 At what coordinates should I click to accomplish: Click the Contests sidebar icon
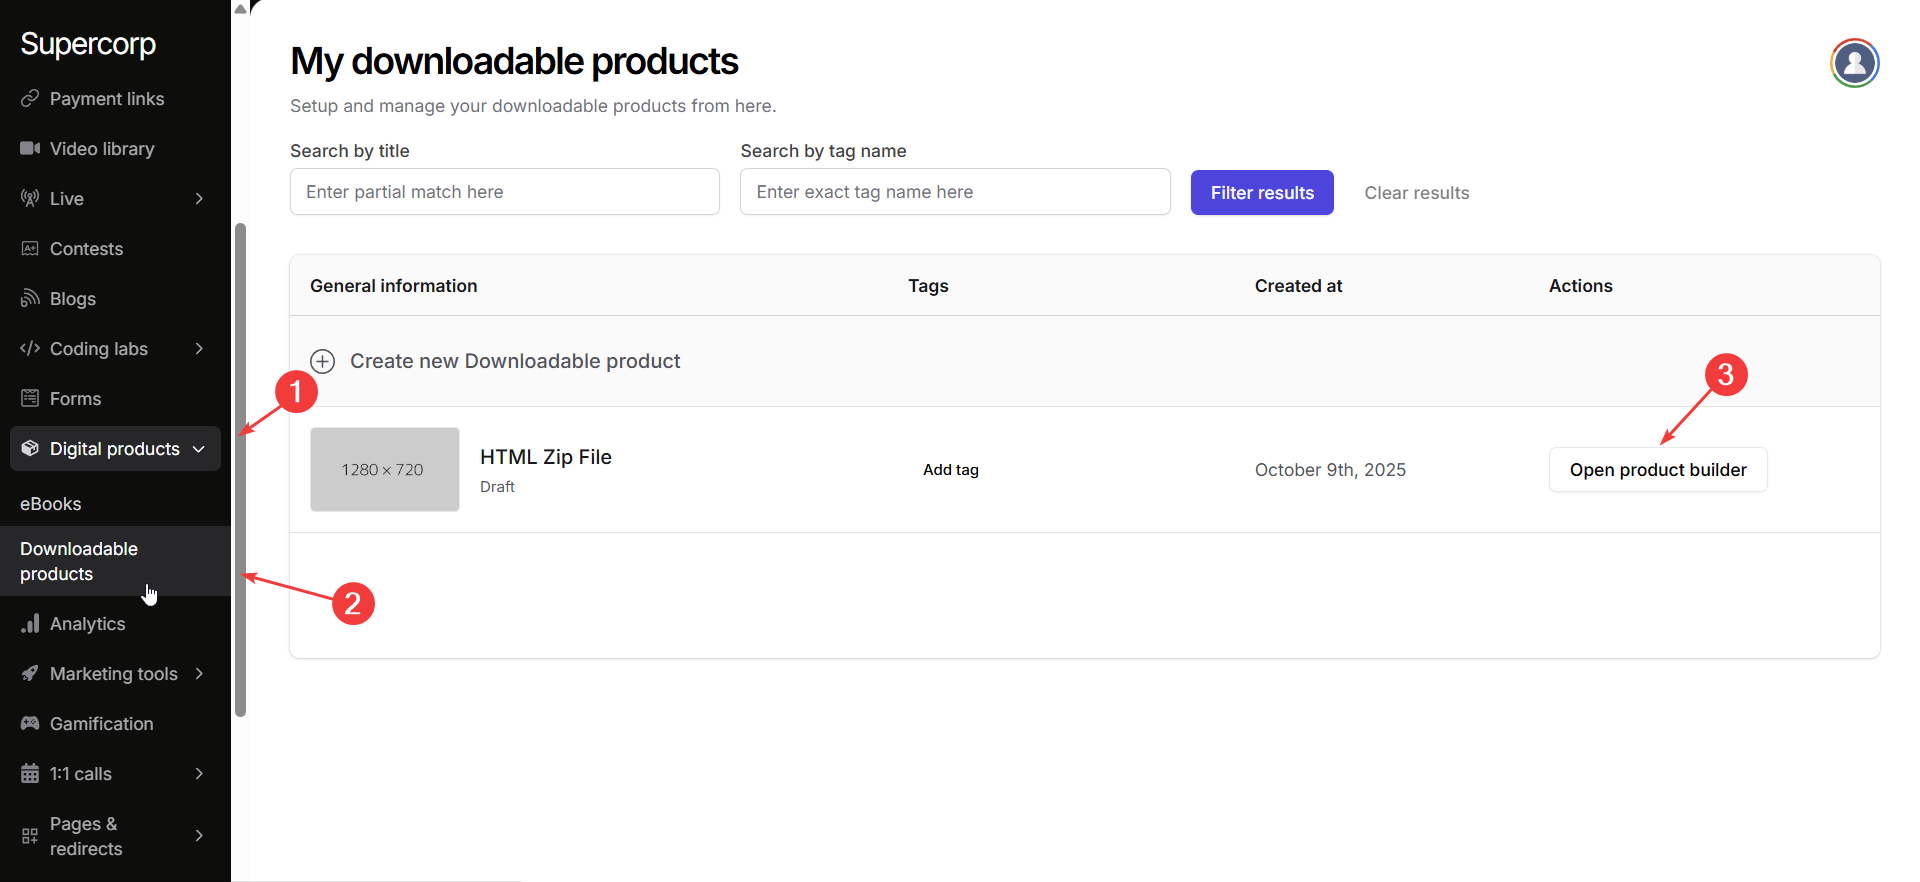(x=30, y=249)
